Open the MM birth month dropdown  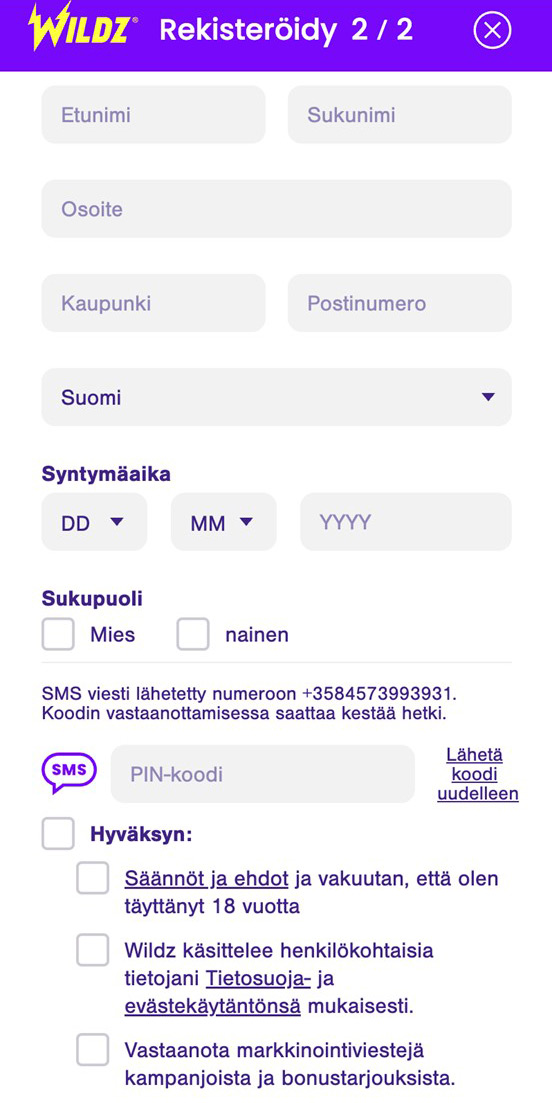[224, 521]
